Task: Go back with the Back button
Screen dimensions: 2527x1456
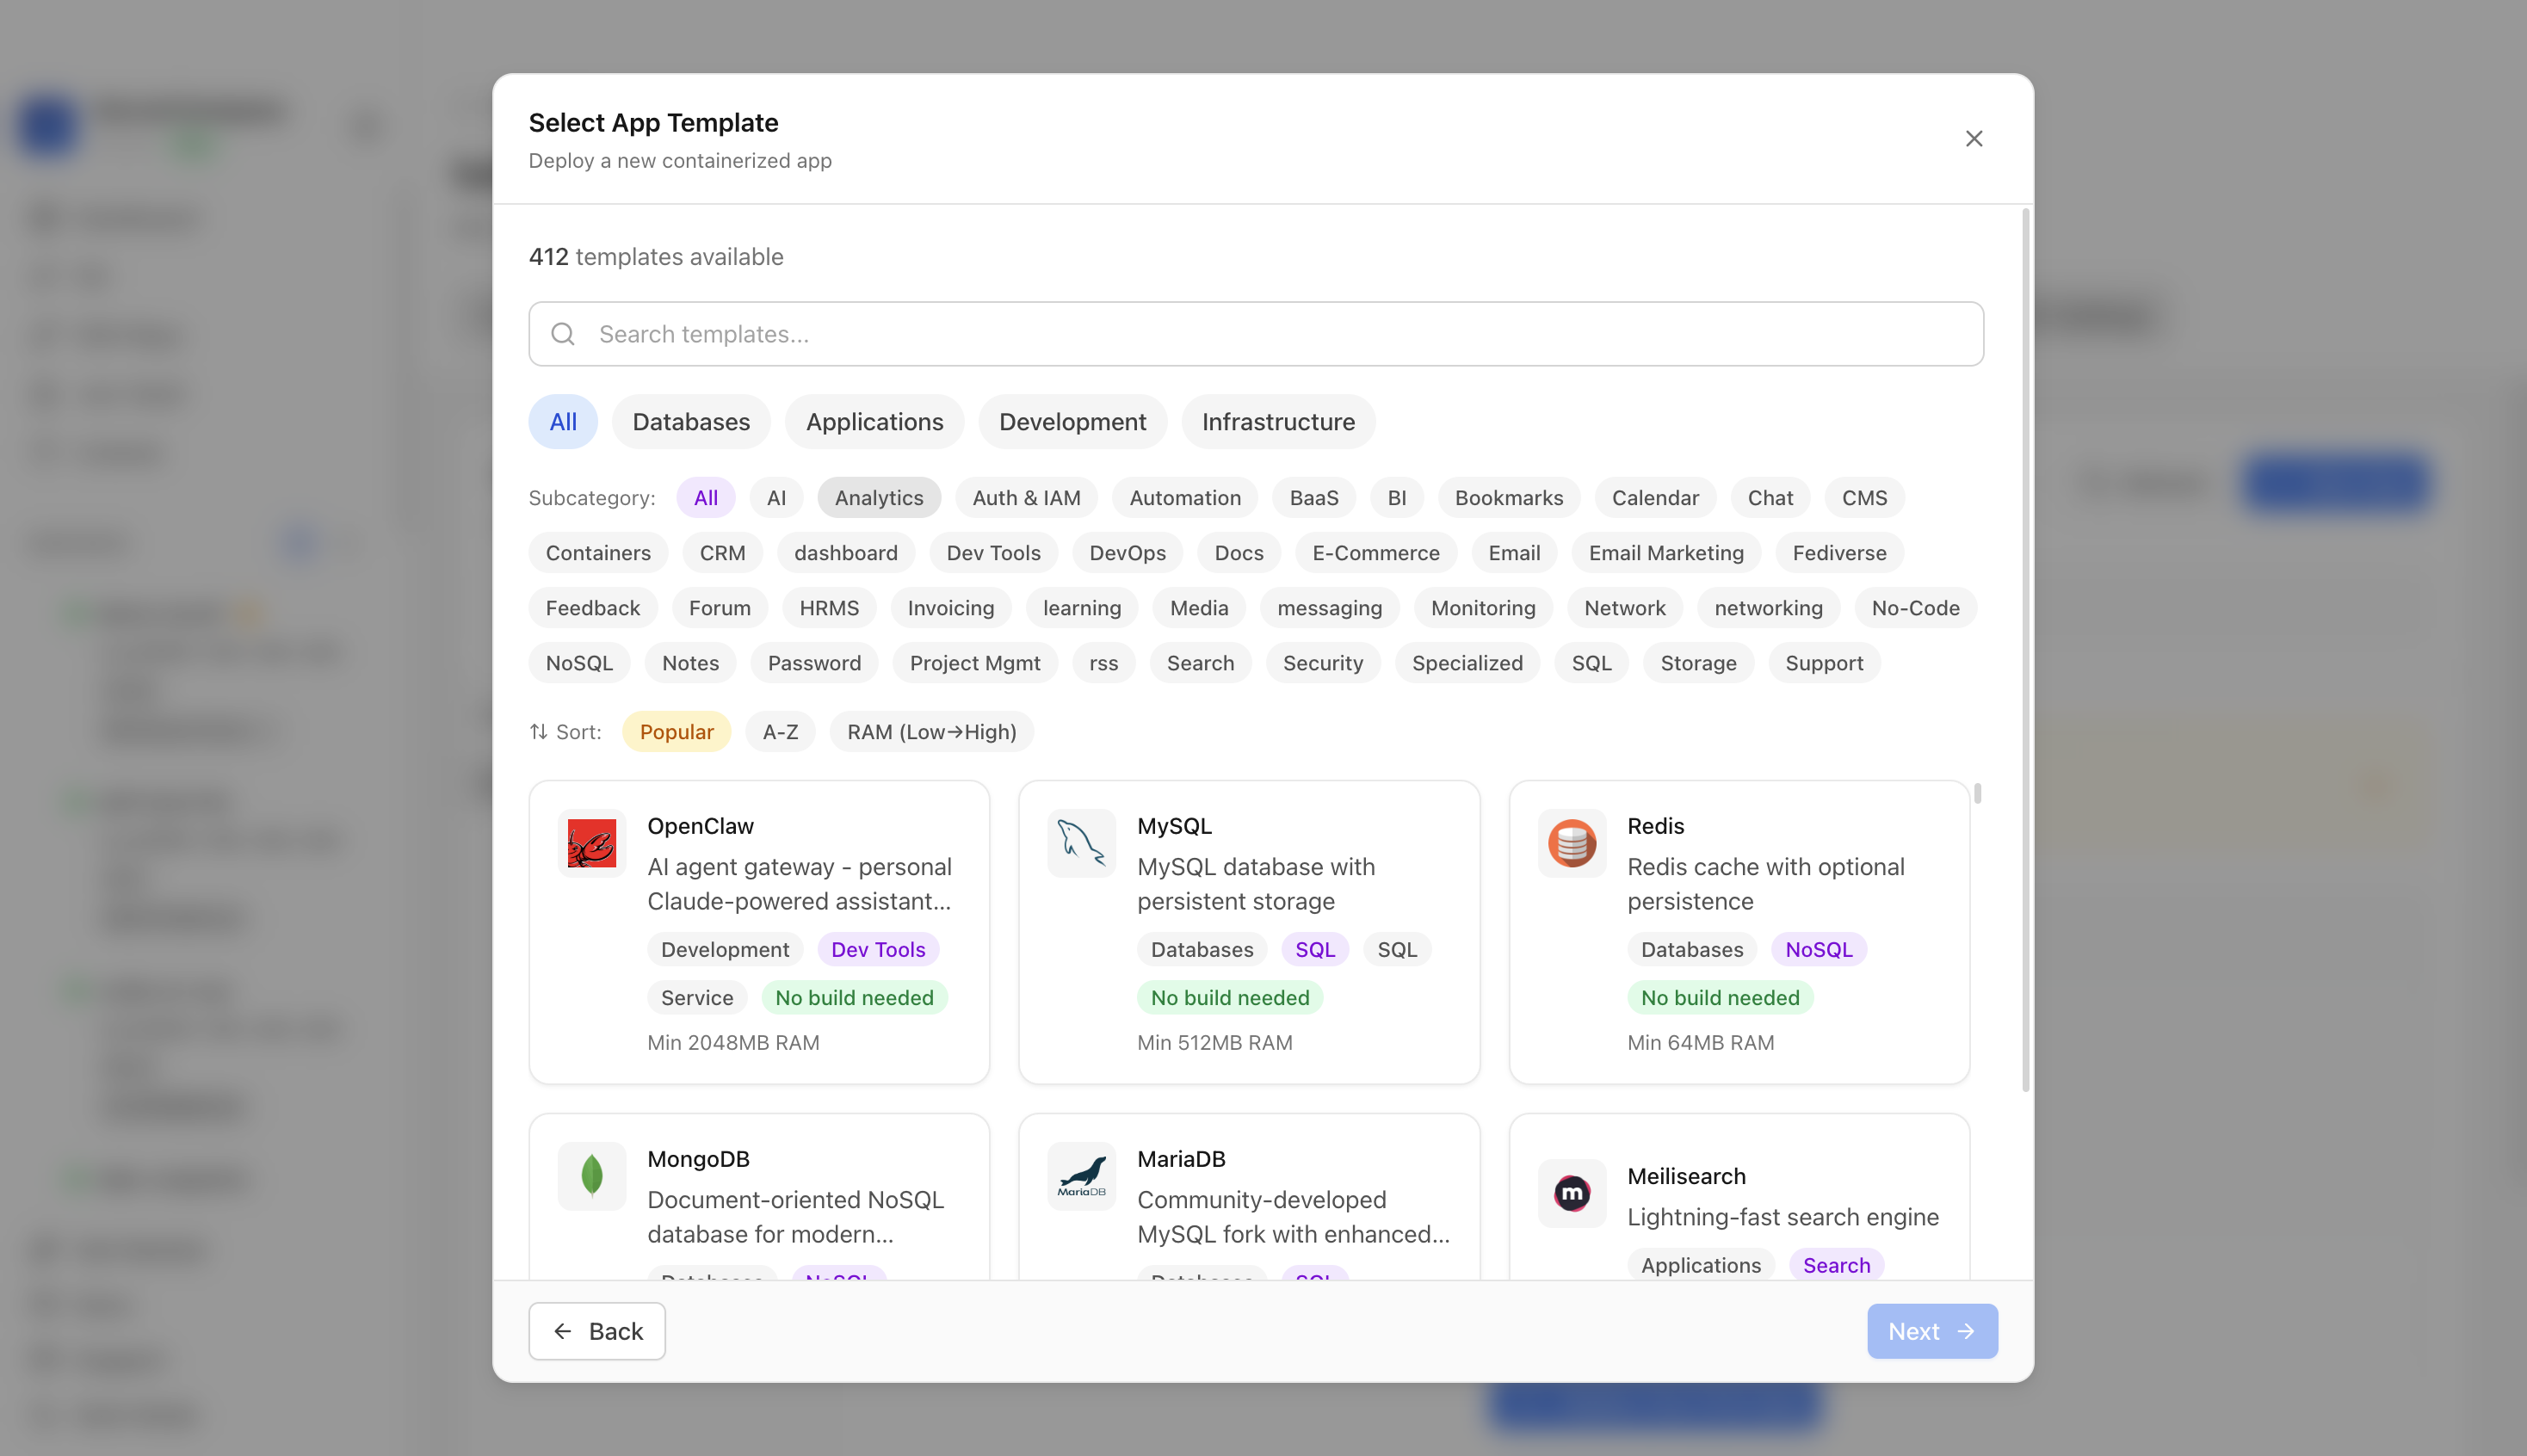Action: click(597, 1331)
